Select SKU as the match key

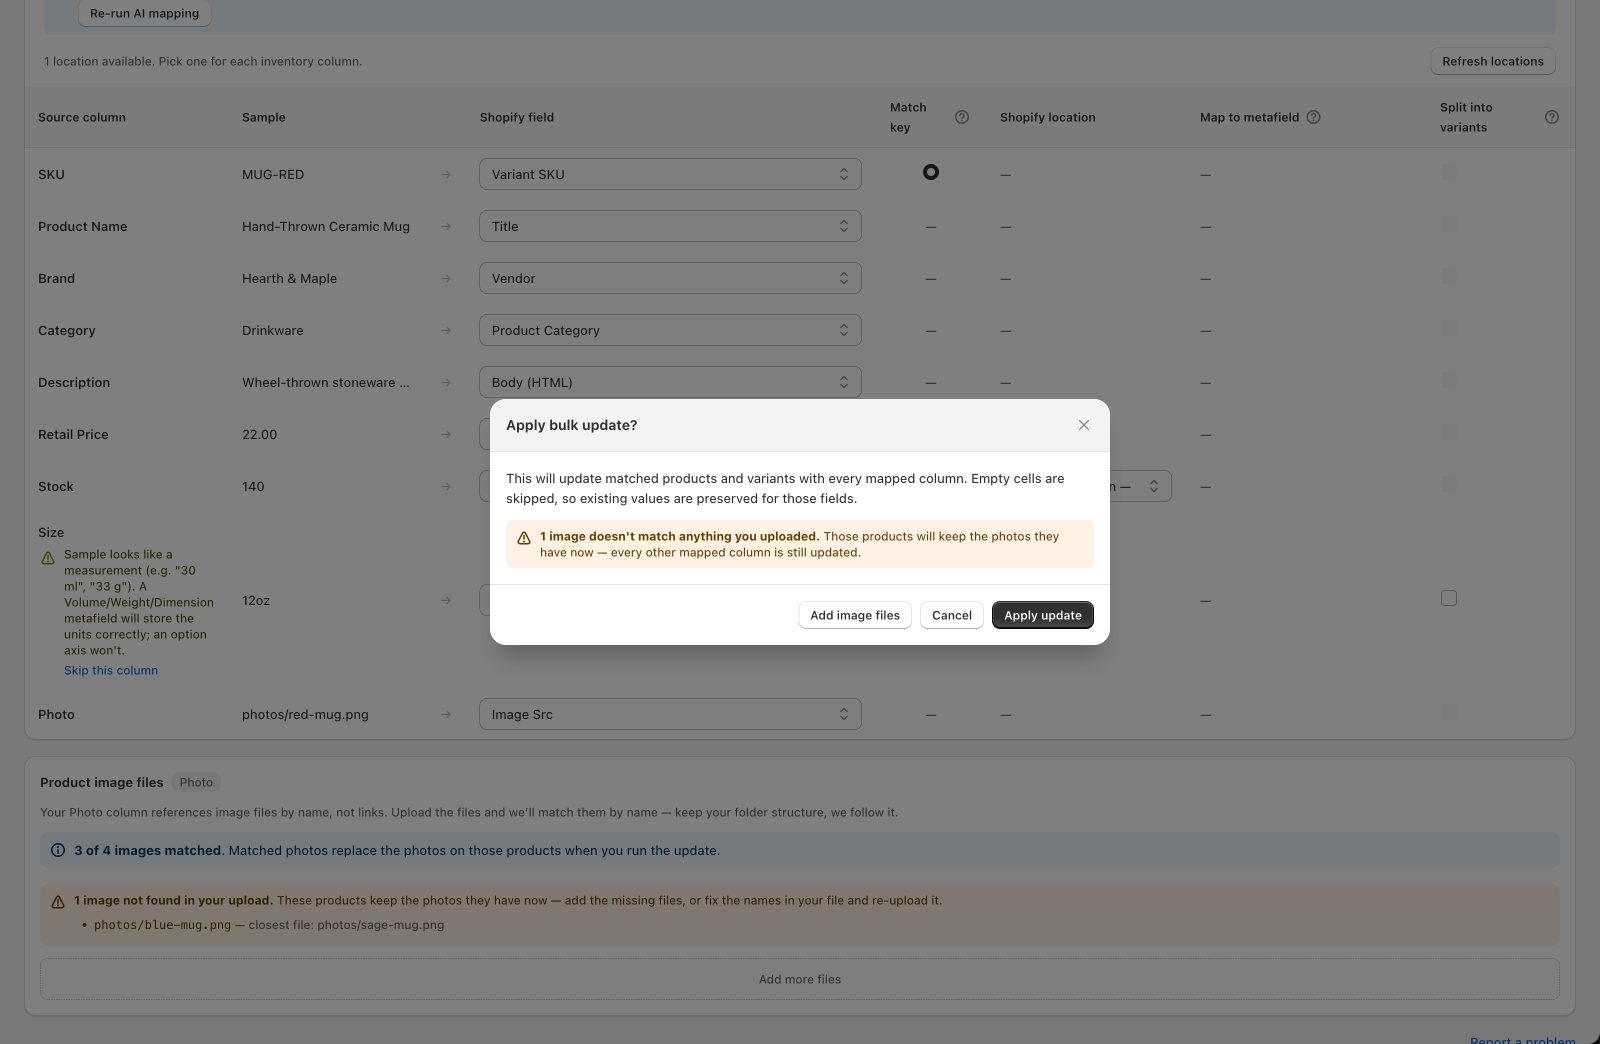click(931, 172)
